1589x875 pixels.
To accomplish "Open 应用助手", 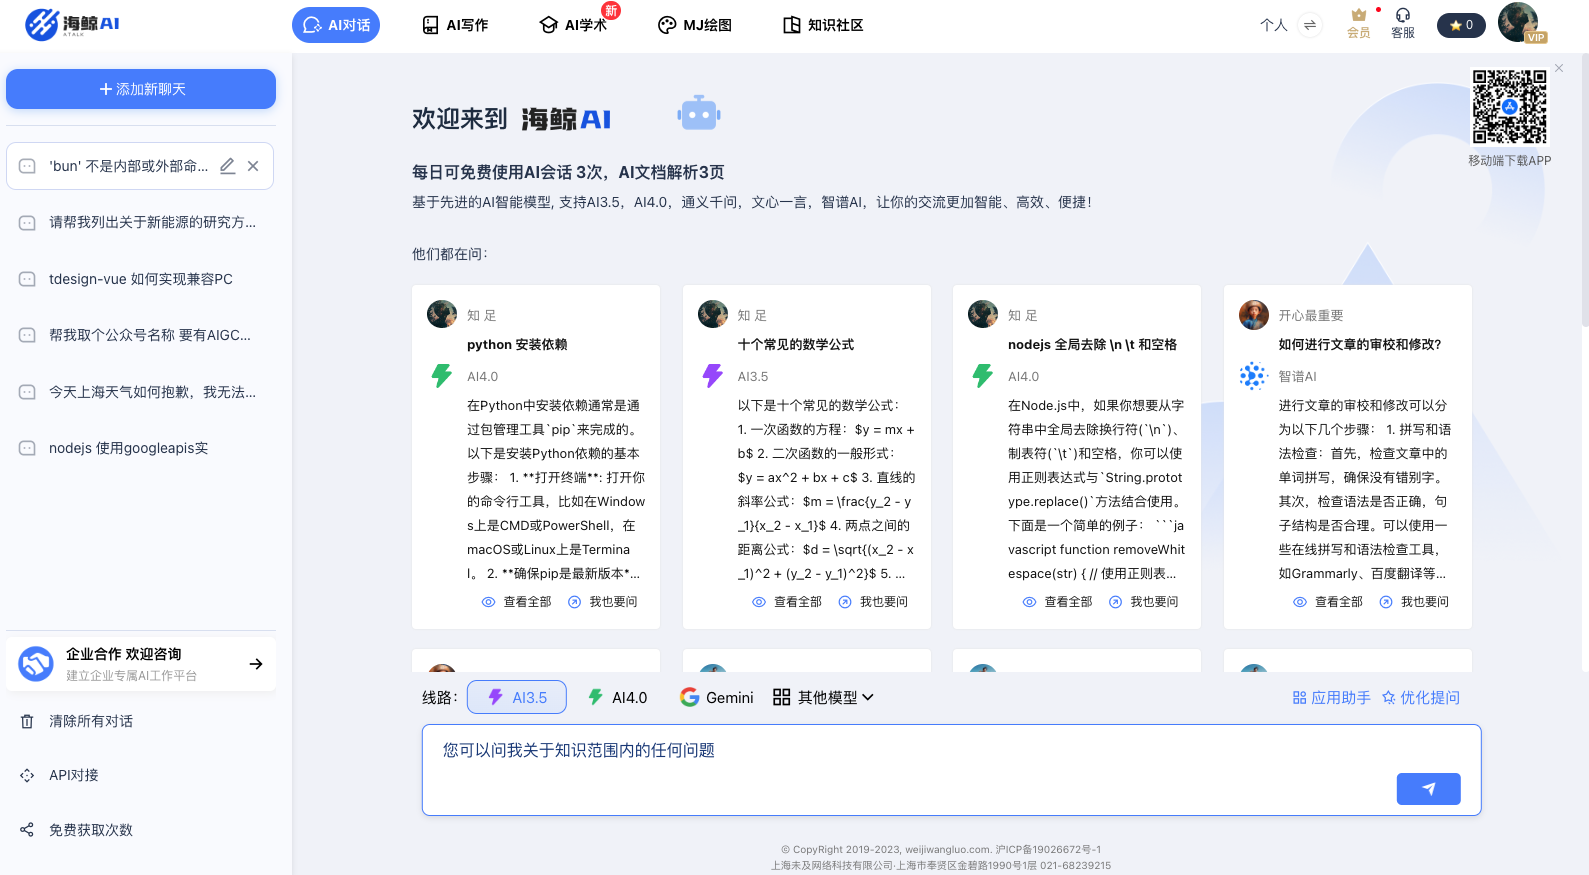I will coord(1331,698).
